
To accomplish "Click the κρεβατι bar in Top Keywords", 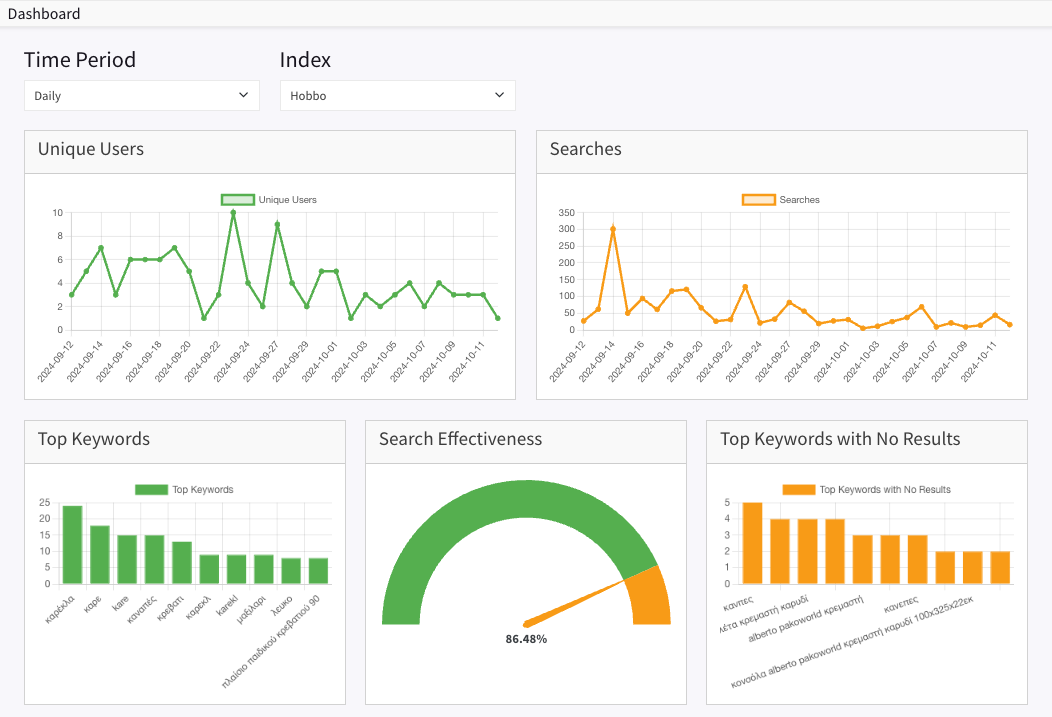I will 182,563.
